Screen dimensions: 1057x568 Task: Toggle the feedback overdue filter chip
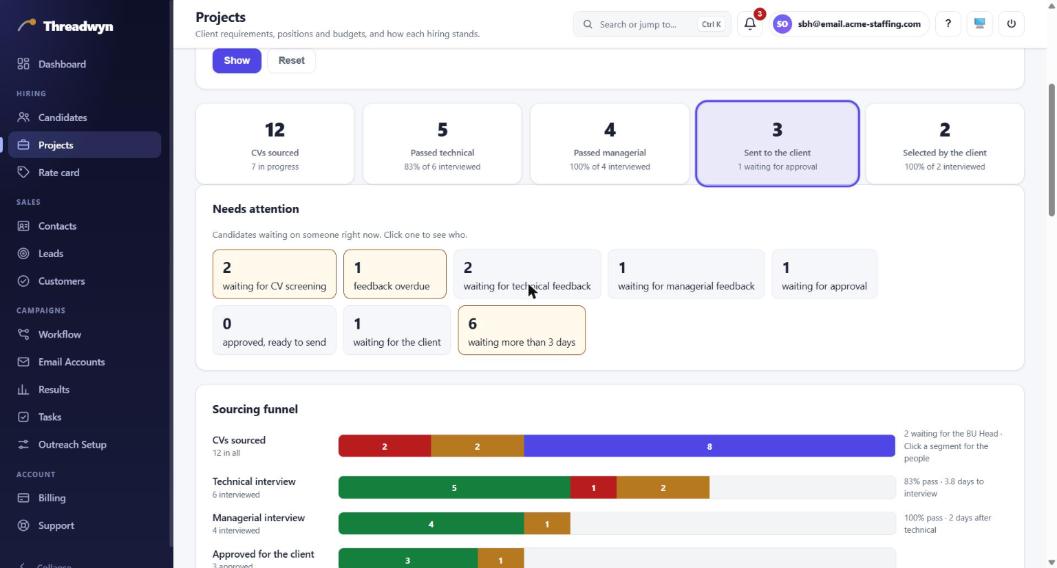[x=394, y=274]
